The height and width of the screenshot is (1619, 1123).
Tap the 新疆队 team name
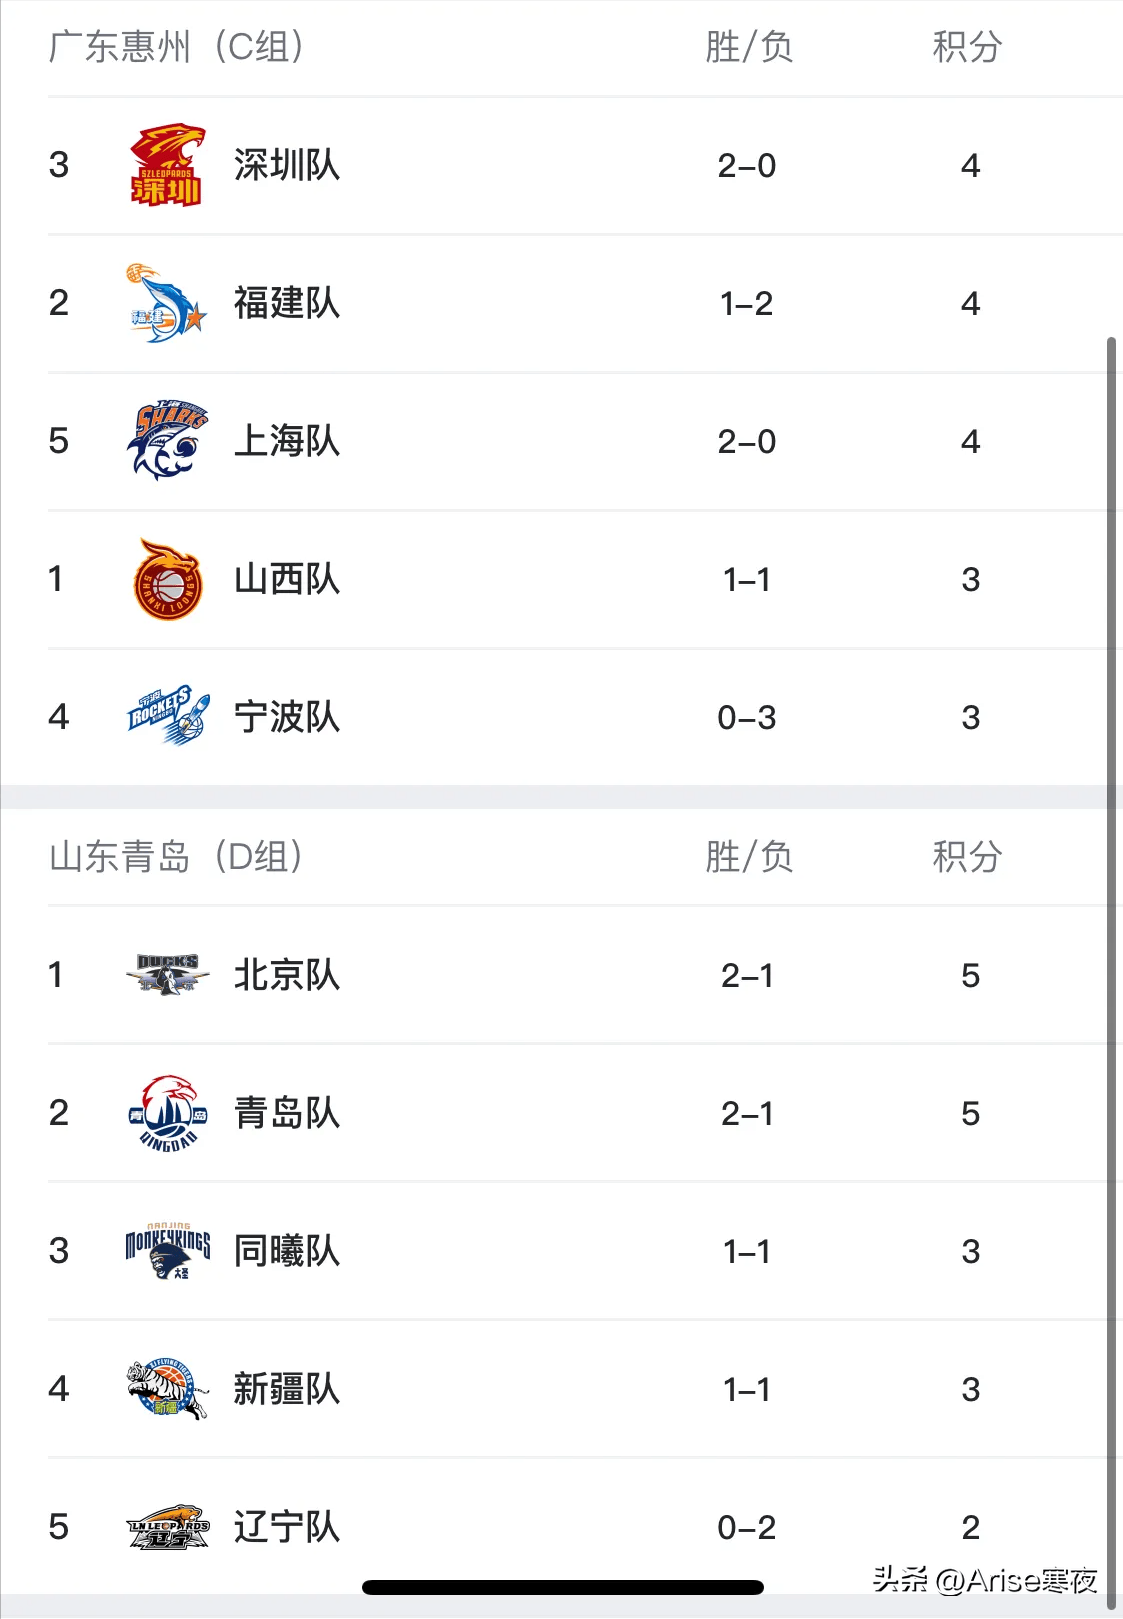coord(287,1389)
